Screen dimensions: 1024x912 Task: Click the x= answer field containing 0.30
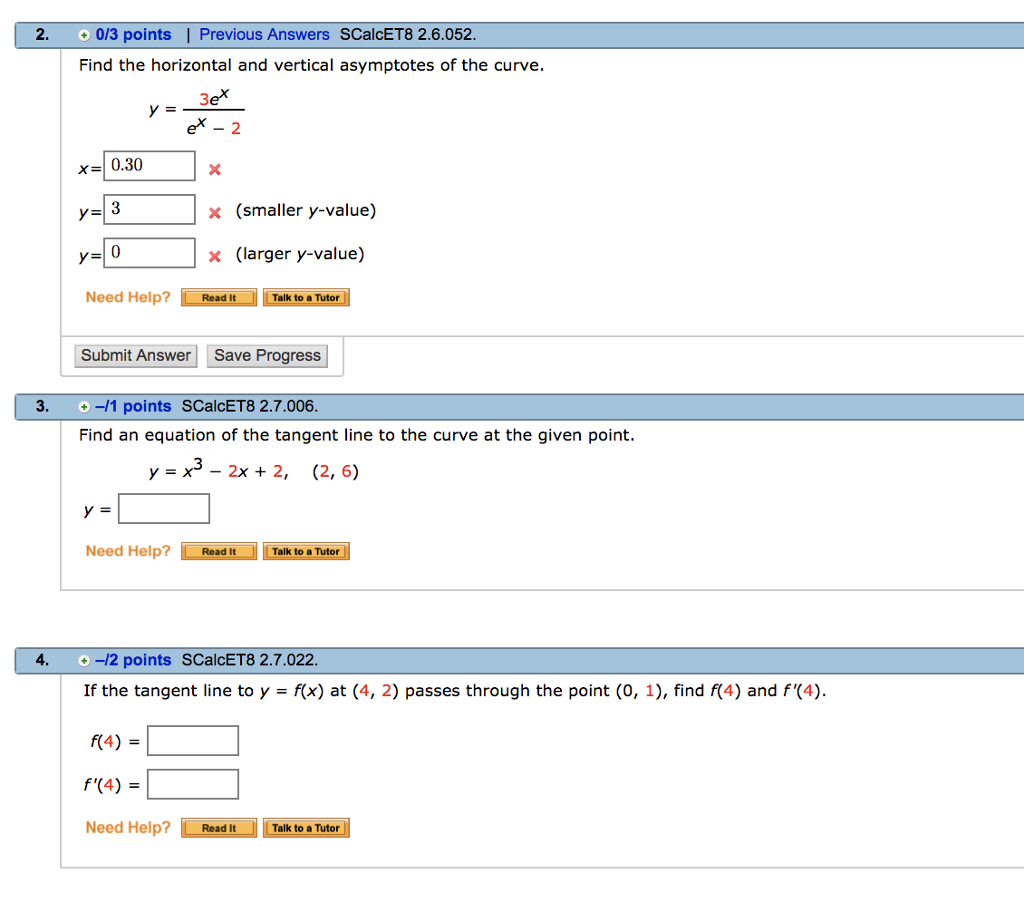(148, 166)
